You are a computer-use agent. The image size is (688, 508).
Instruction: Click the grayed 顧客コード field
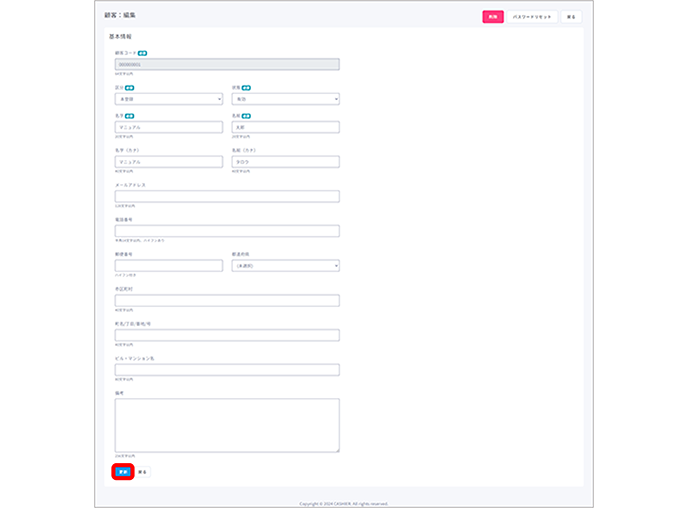[x=226, y=64]
